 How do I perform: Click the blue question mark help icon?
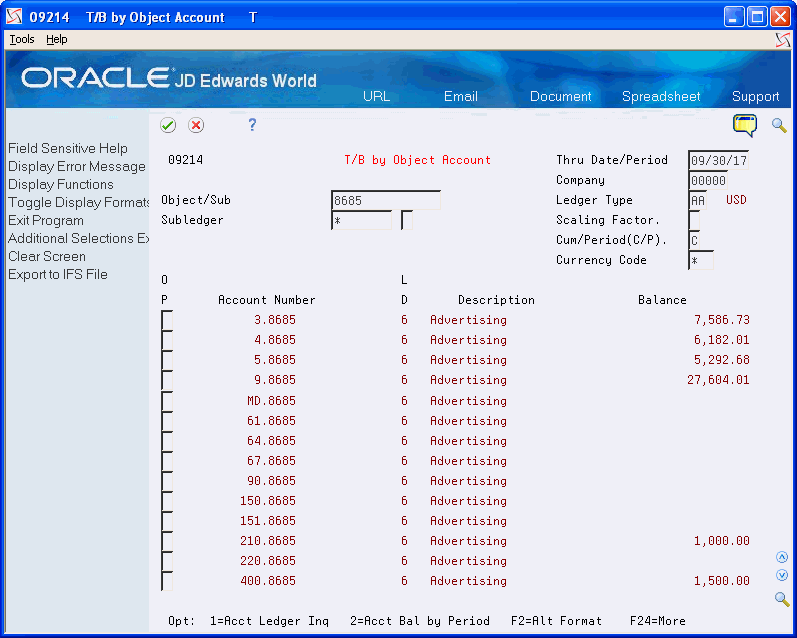click(252, 125)
